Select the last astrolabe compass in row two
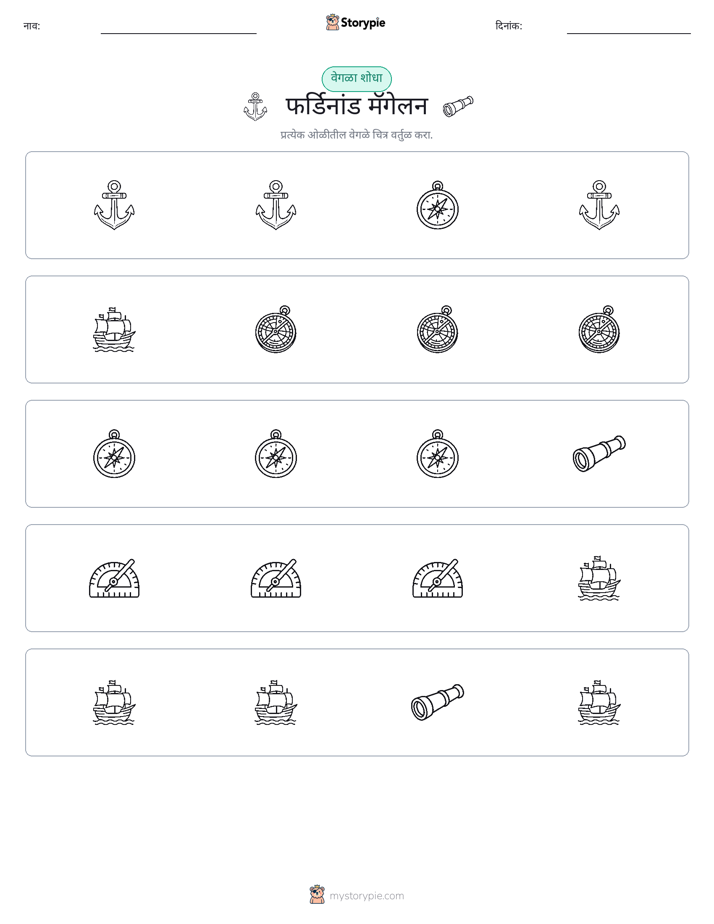The height and width of the screenshot is (924, 714). pos(599,329)
